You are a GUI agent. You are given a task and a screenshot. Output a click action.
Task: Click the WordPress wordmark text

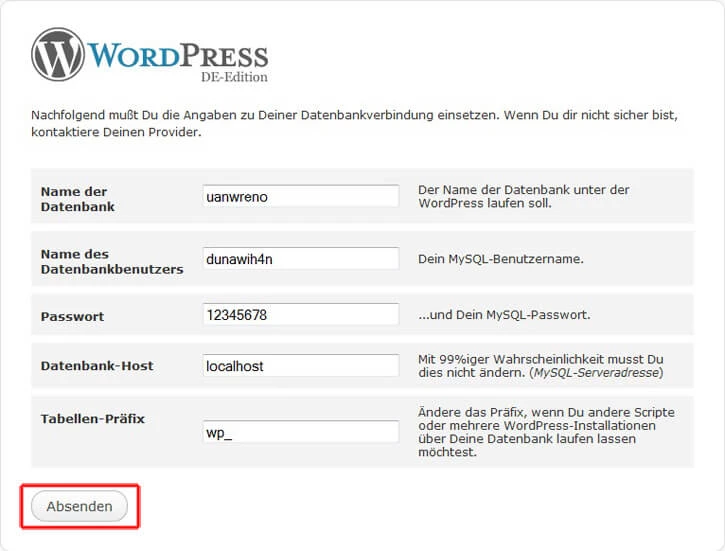point(180,54)
